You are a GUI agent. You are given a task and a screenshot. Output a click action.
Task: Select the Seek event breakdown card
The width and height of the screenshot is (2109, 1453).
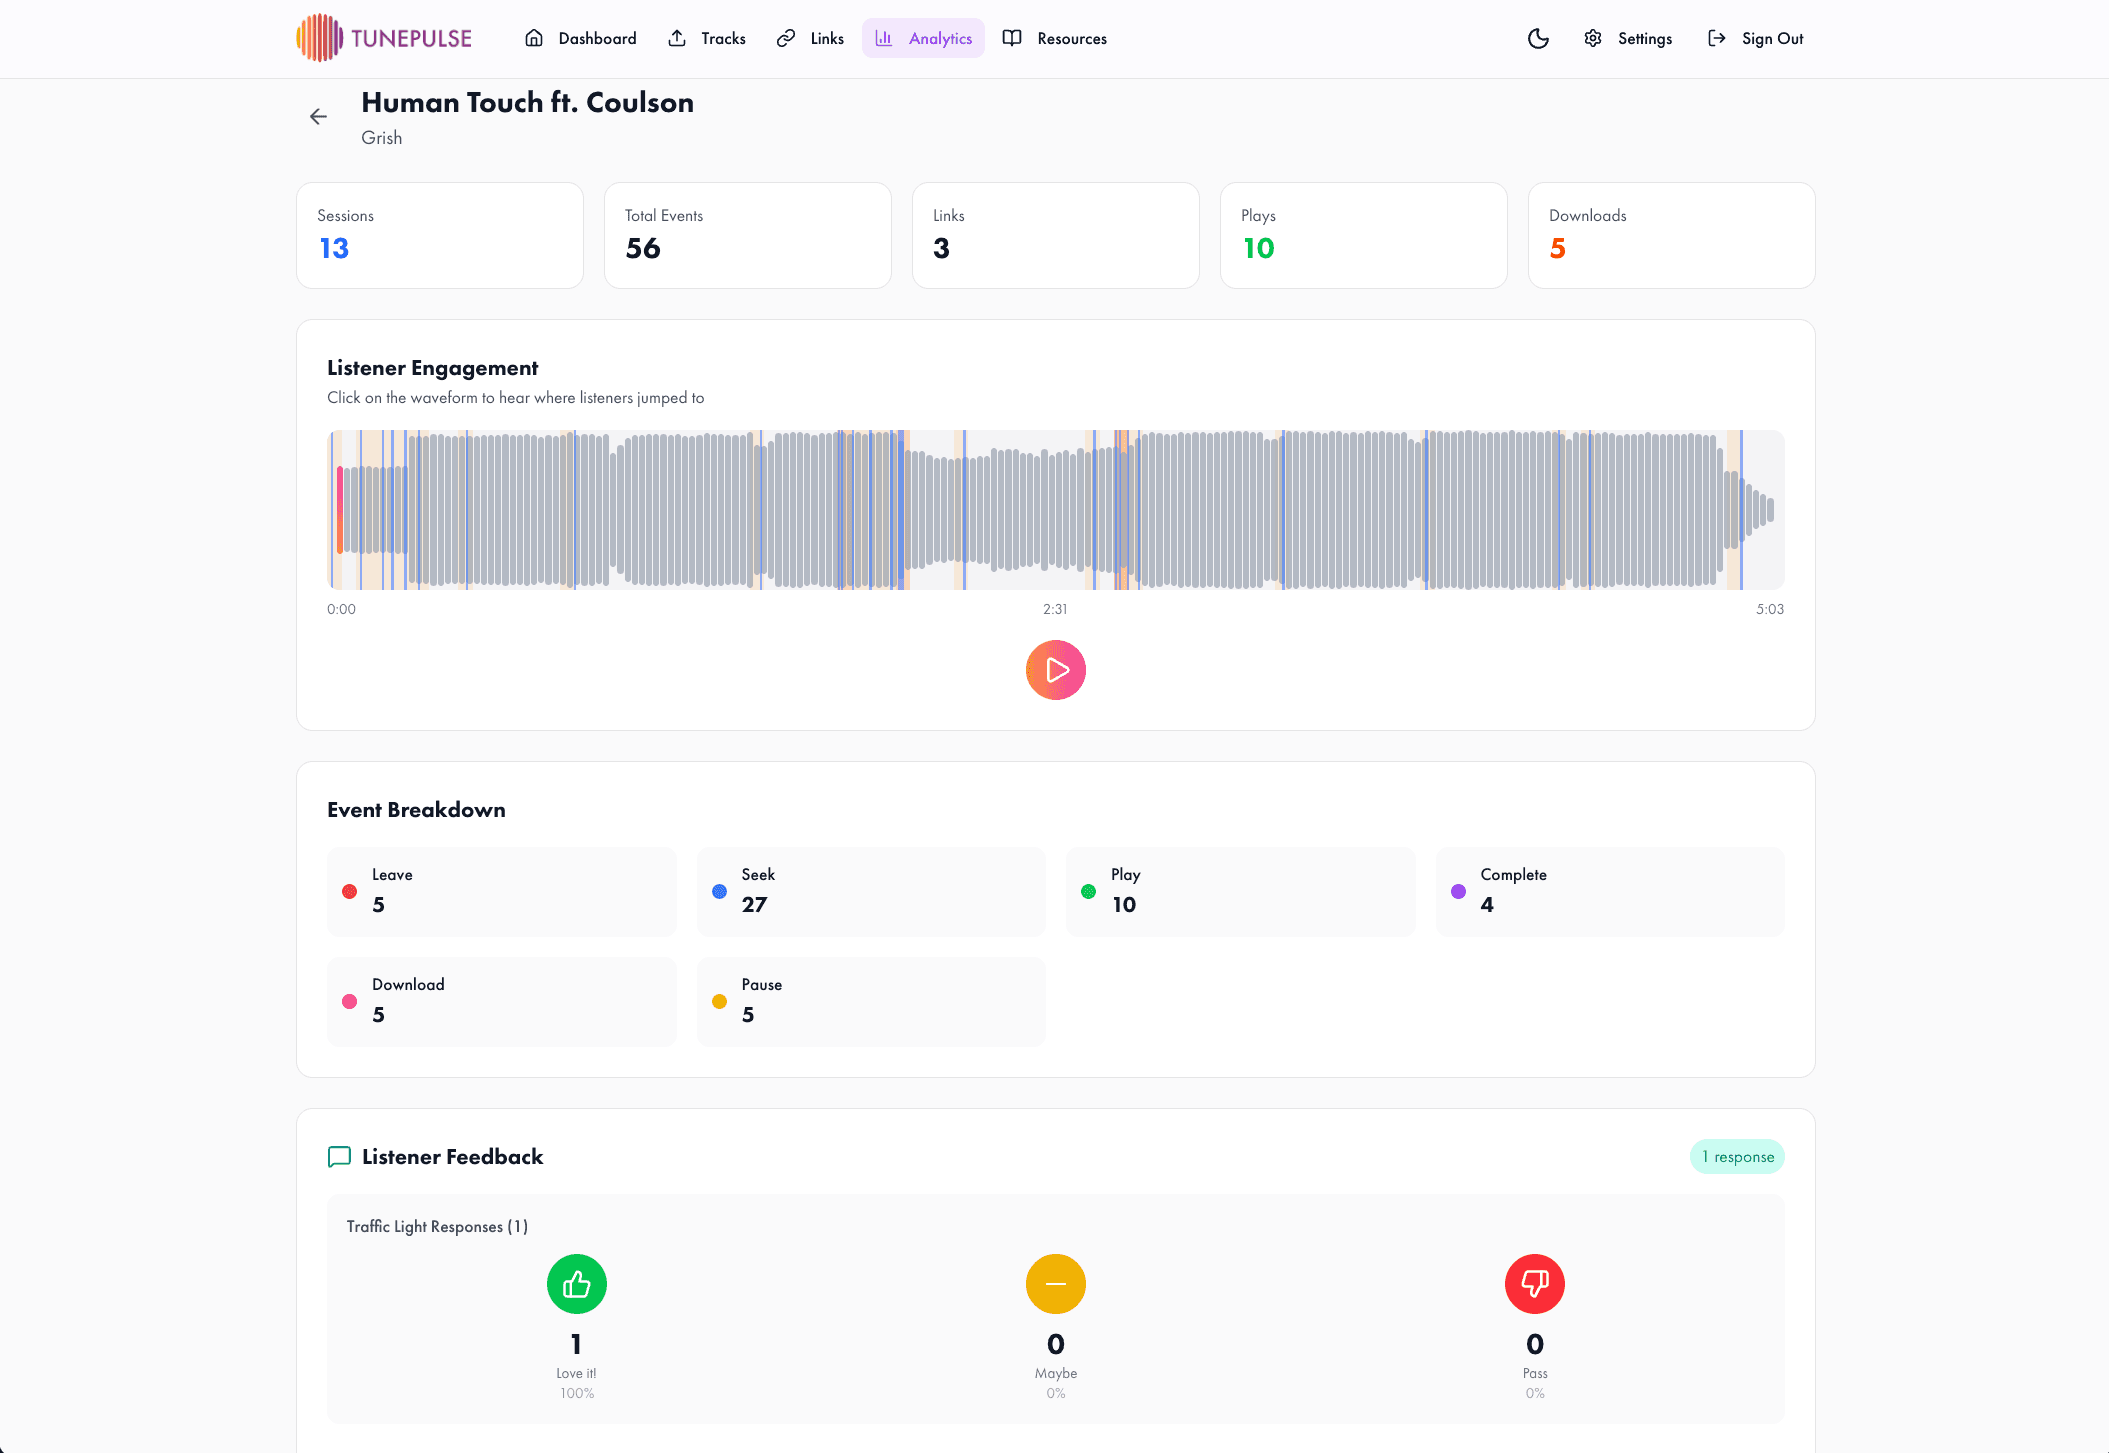[x=870, y=891]
